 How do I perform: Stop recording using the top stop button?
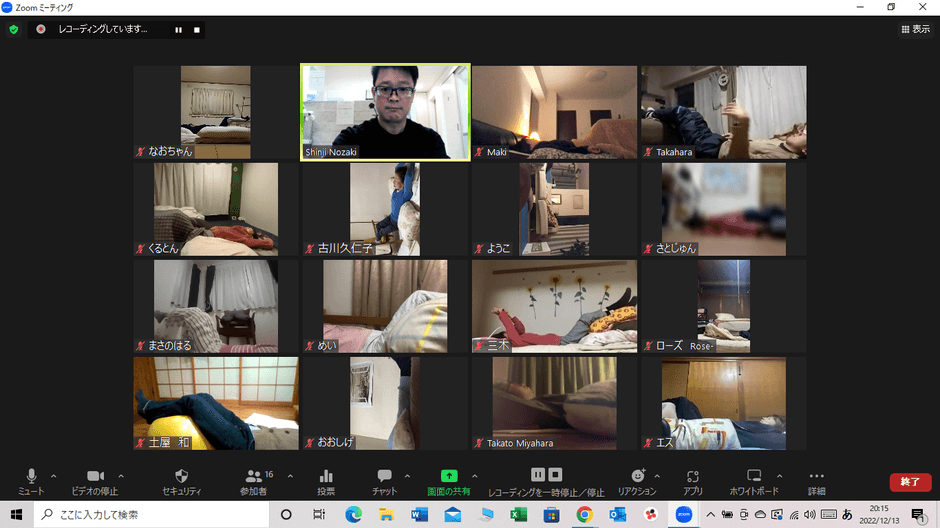[197, 29]
